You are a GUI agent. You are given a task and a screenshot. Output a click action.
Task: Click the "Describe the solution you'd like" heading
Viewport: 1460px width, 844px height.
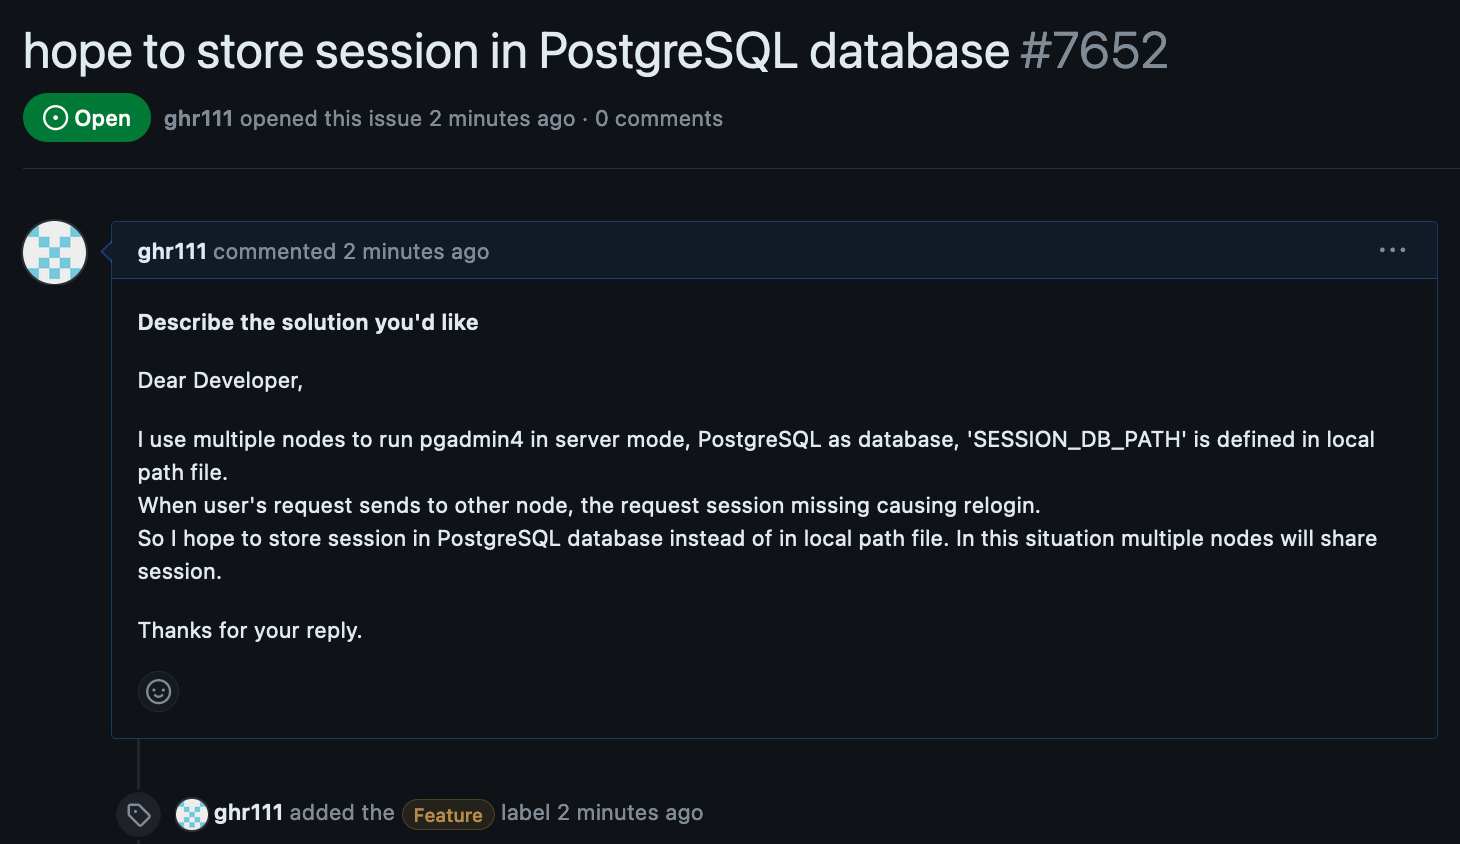click(x=308, y=322)
